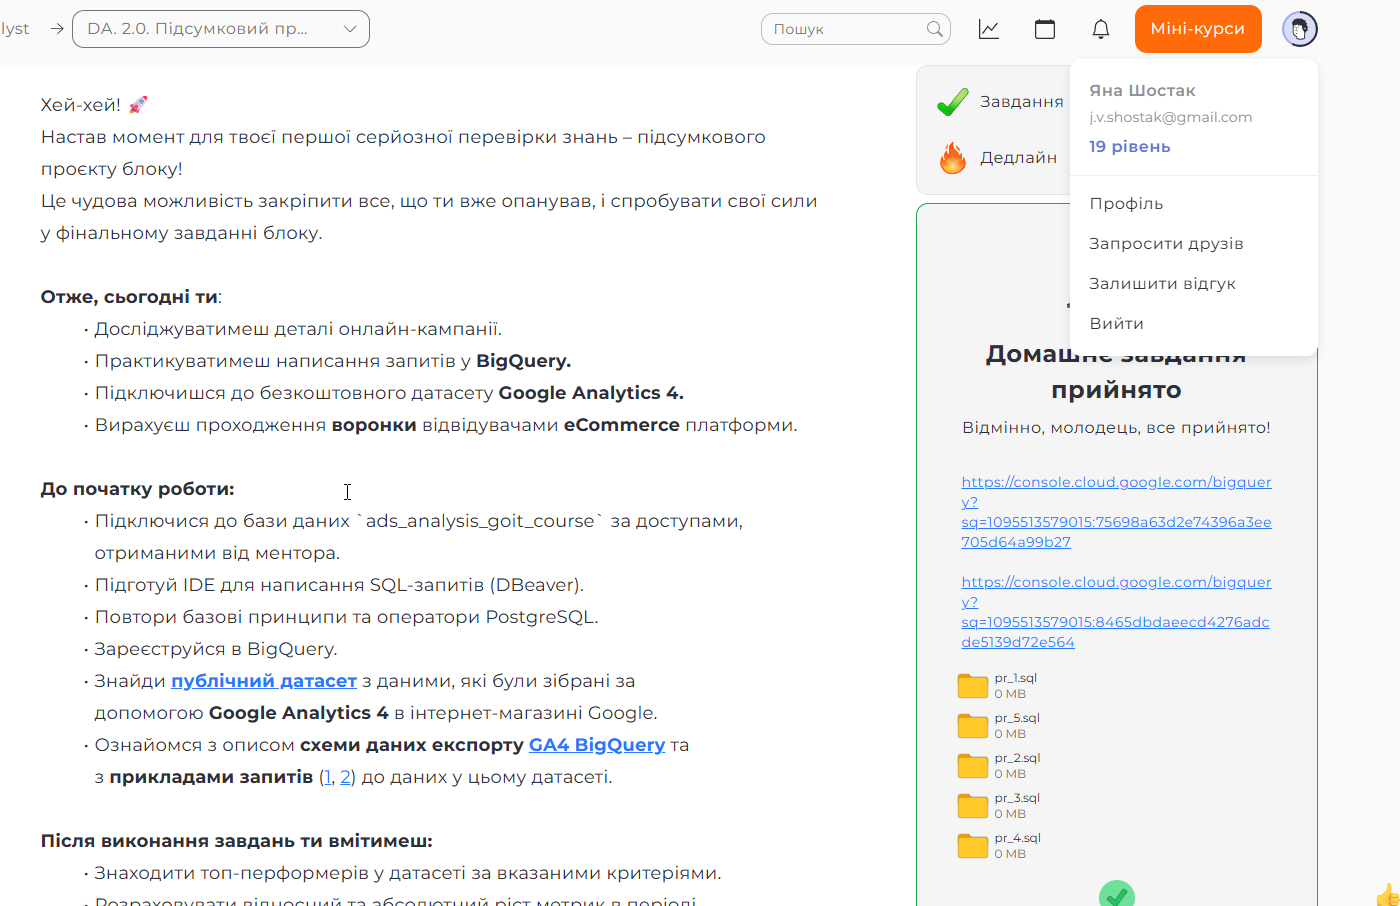1400x906 pixels.
Task: Click the green Завдання checkmark
Action: [952, 102]
